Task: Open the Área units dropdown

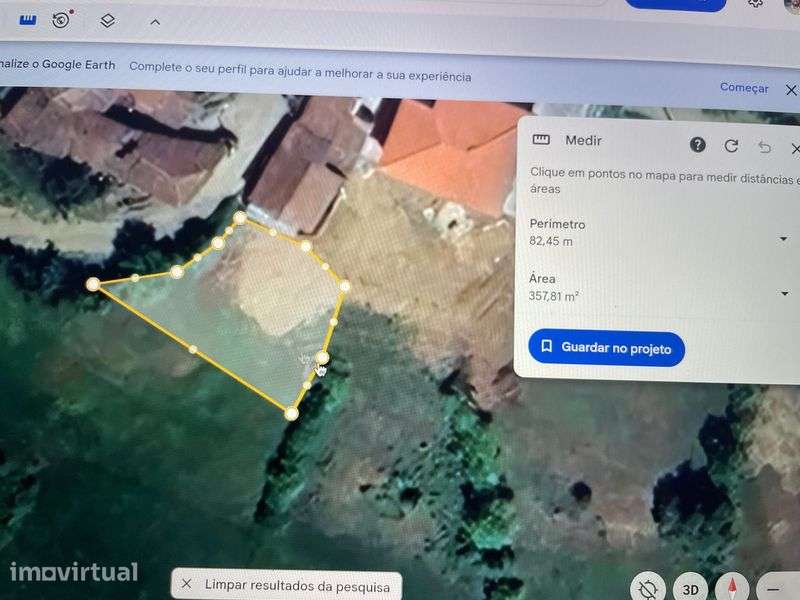Action: [x=784, y=293]
